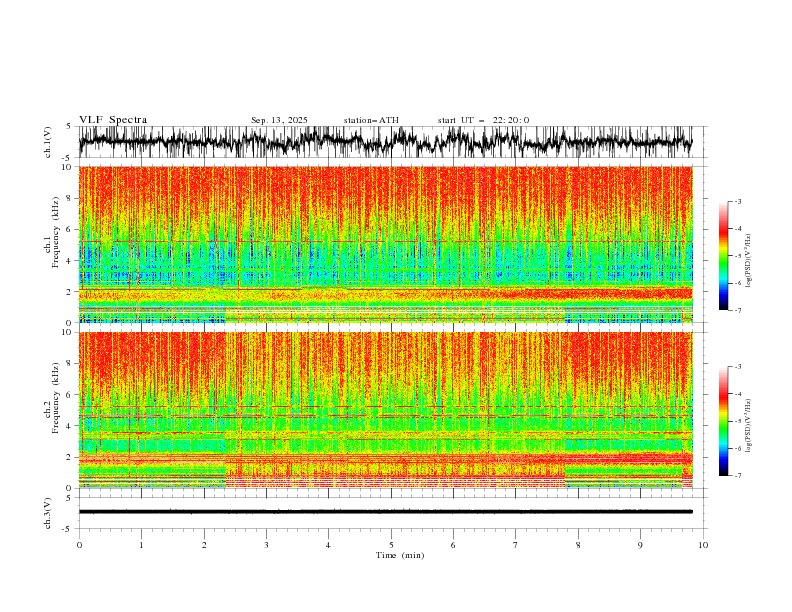Image resolution: width=792 pixels, height=612 pixels.
Task: Click the ch.1 spectrogram panel
Action: 385,244
